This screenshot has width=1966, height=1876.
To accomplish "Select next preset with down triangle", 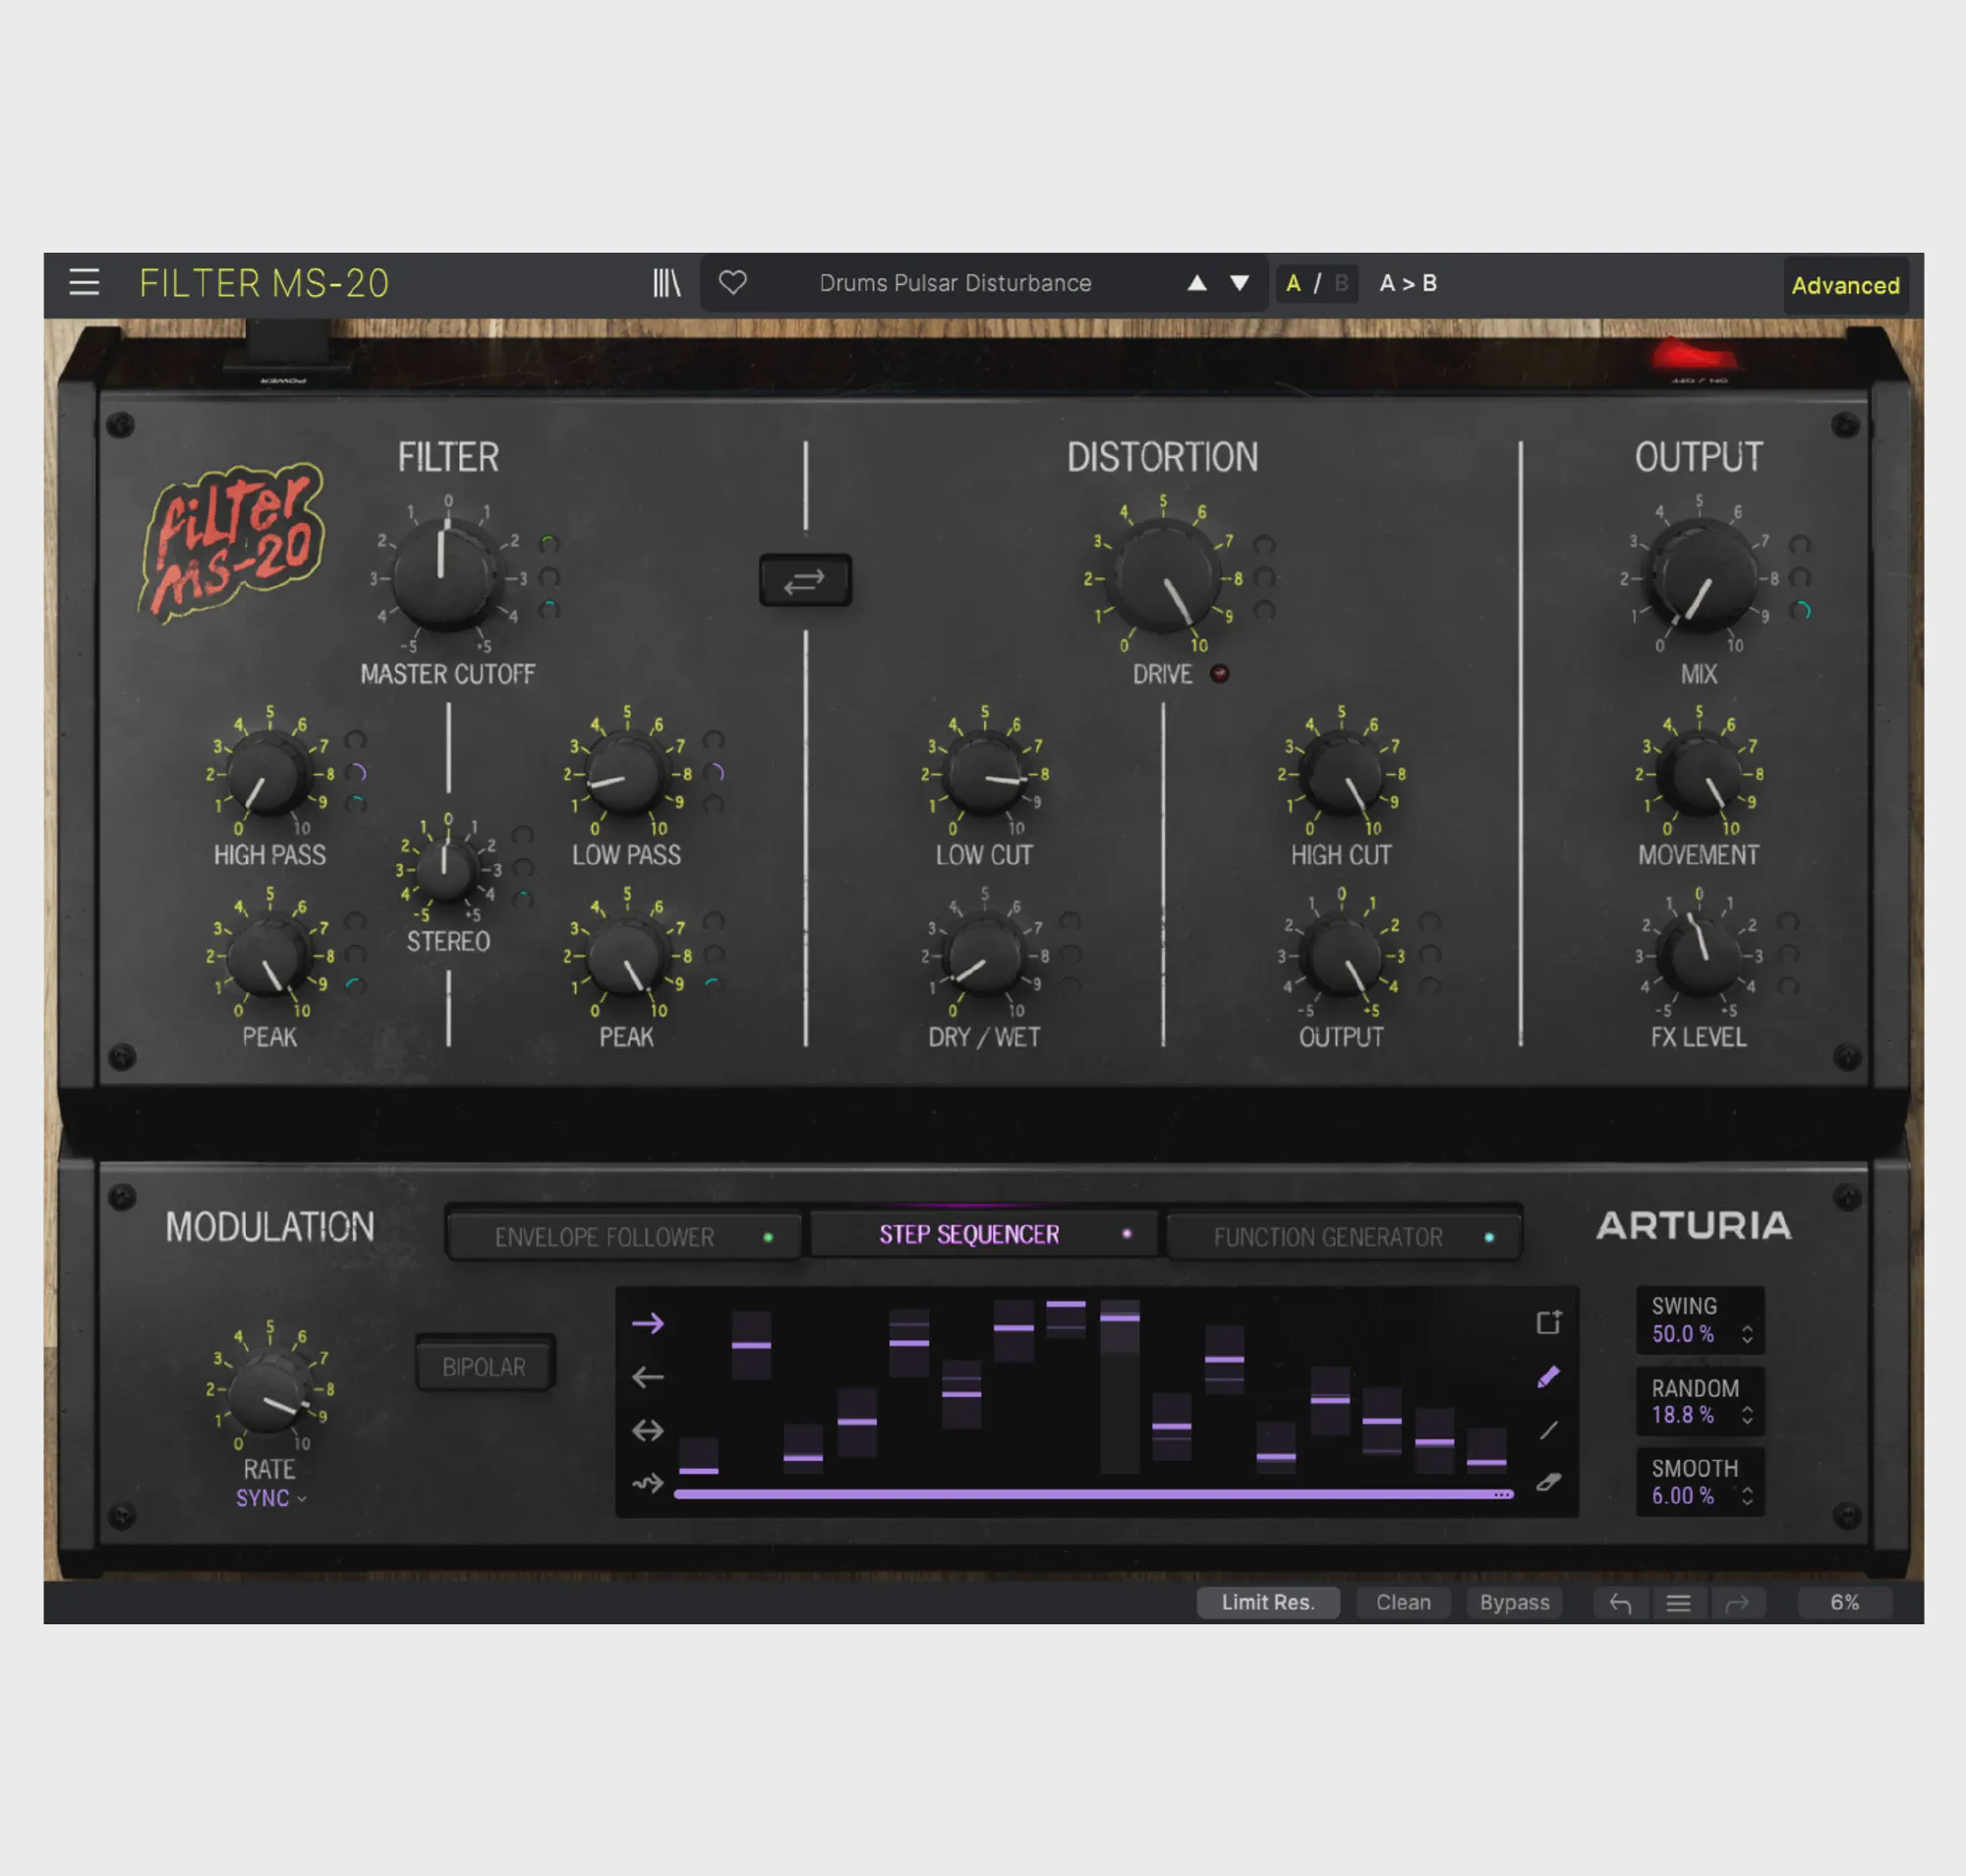I will coord(1239,283).
